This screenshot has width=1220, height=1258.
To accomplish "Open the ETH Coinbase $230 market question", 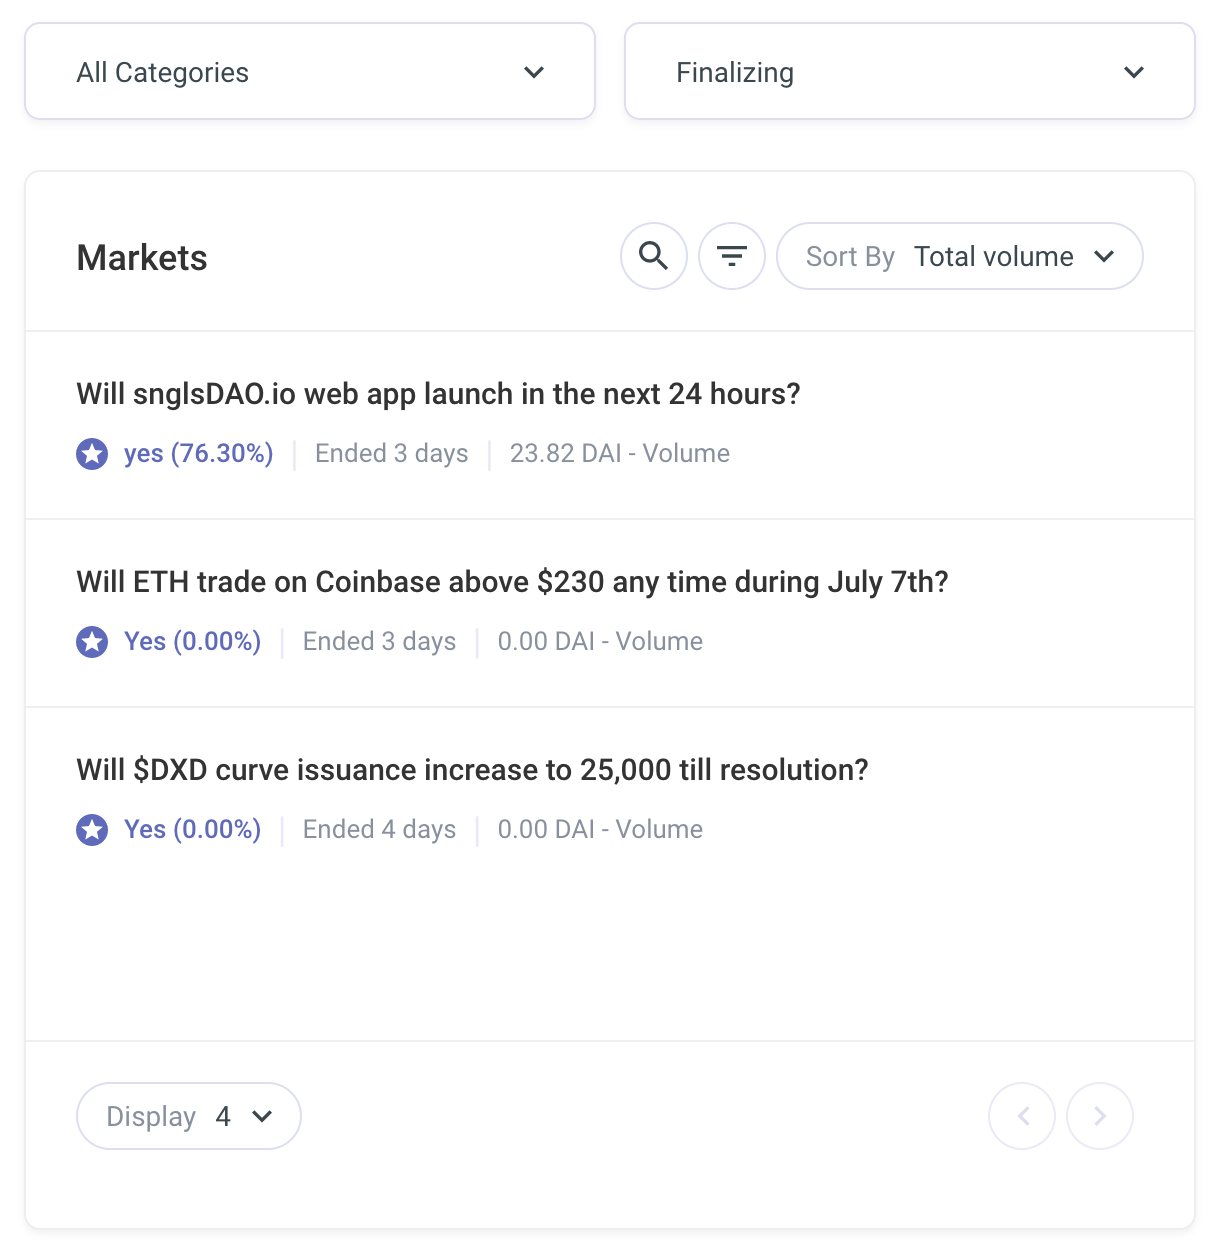I will pos(513,581).
